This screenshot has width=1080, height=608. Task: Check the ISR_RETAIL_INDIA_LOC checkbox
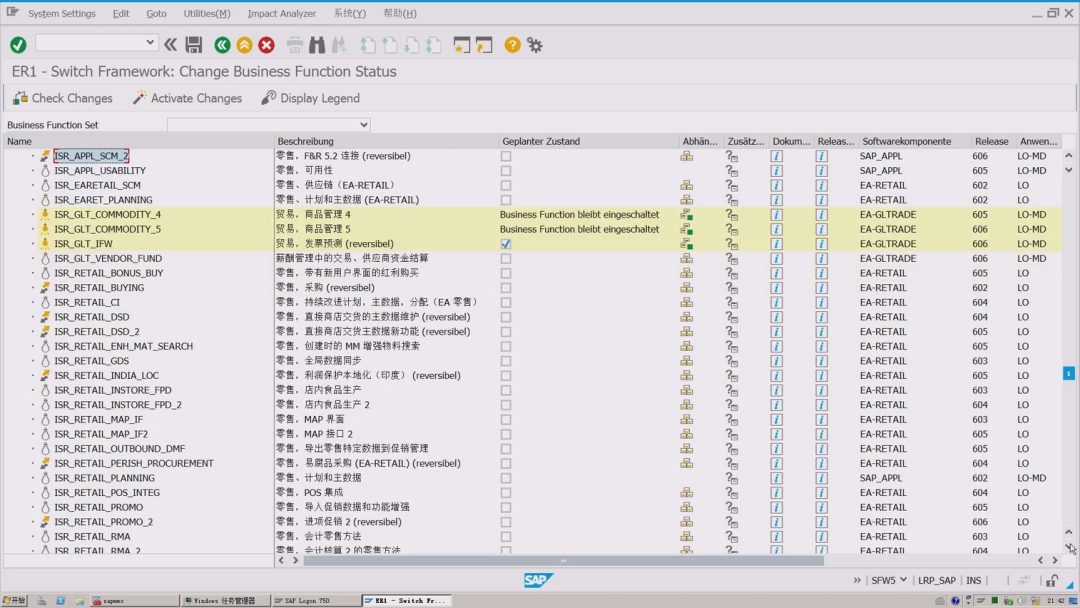(x=506, y=376)
